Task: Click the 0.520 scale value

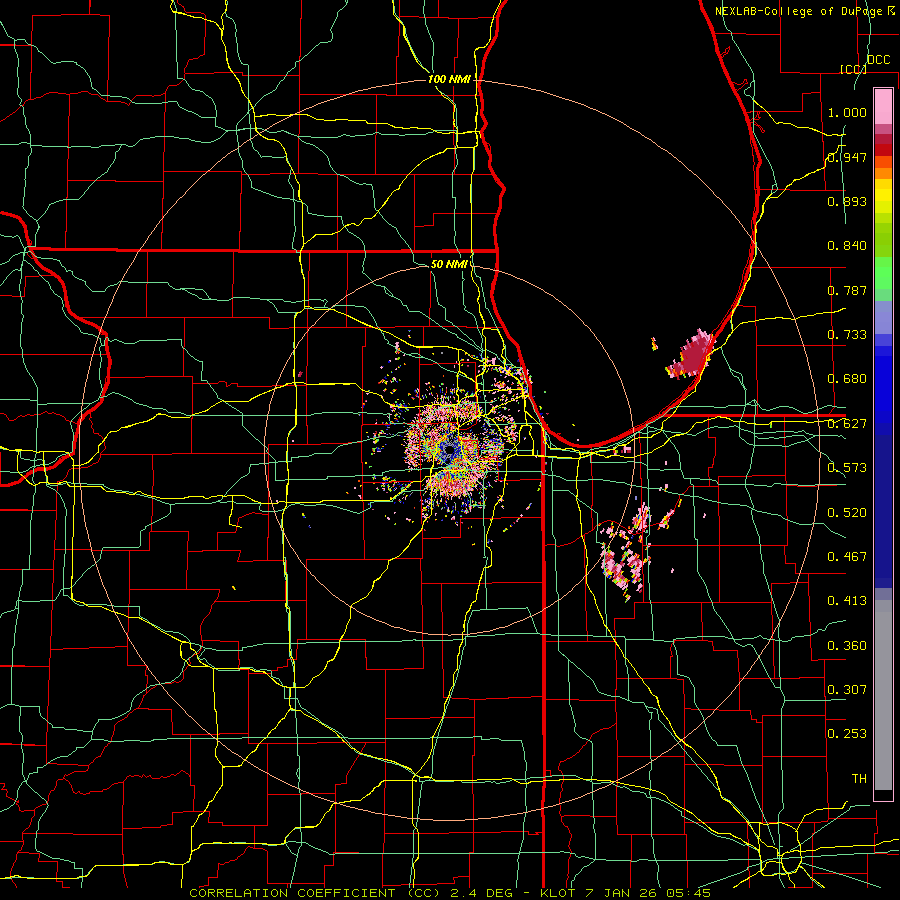Action: click(x=847, y=513)
